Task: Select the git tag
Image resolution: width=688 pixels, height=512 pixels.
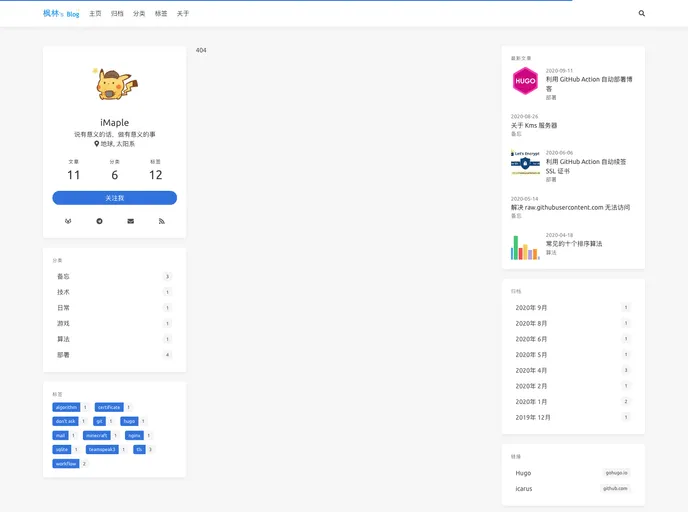Action: coord(100,421)
